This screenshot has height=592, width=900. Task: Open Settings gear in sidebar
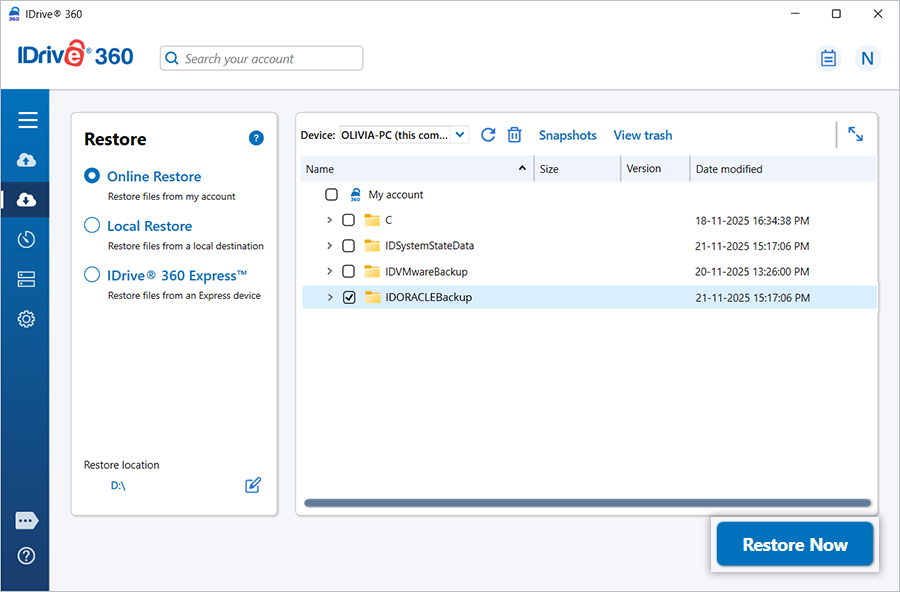[27, 319]
